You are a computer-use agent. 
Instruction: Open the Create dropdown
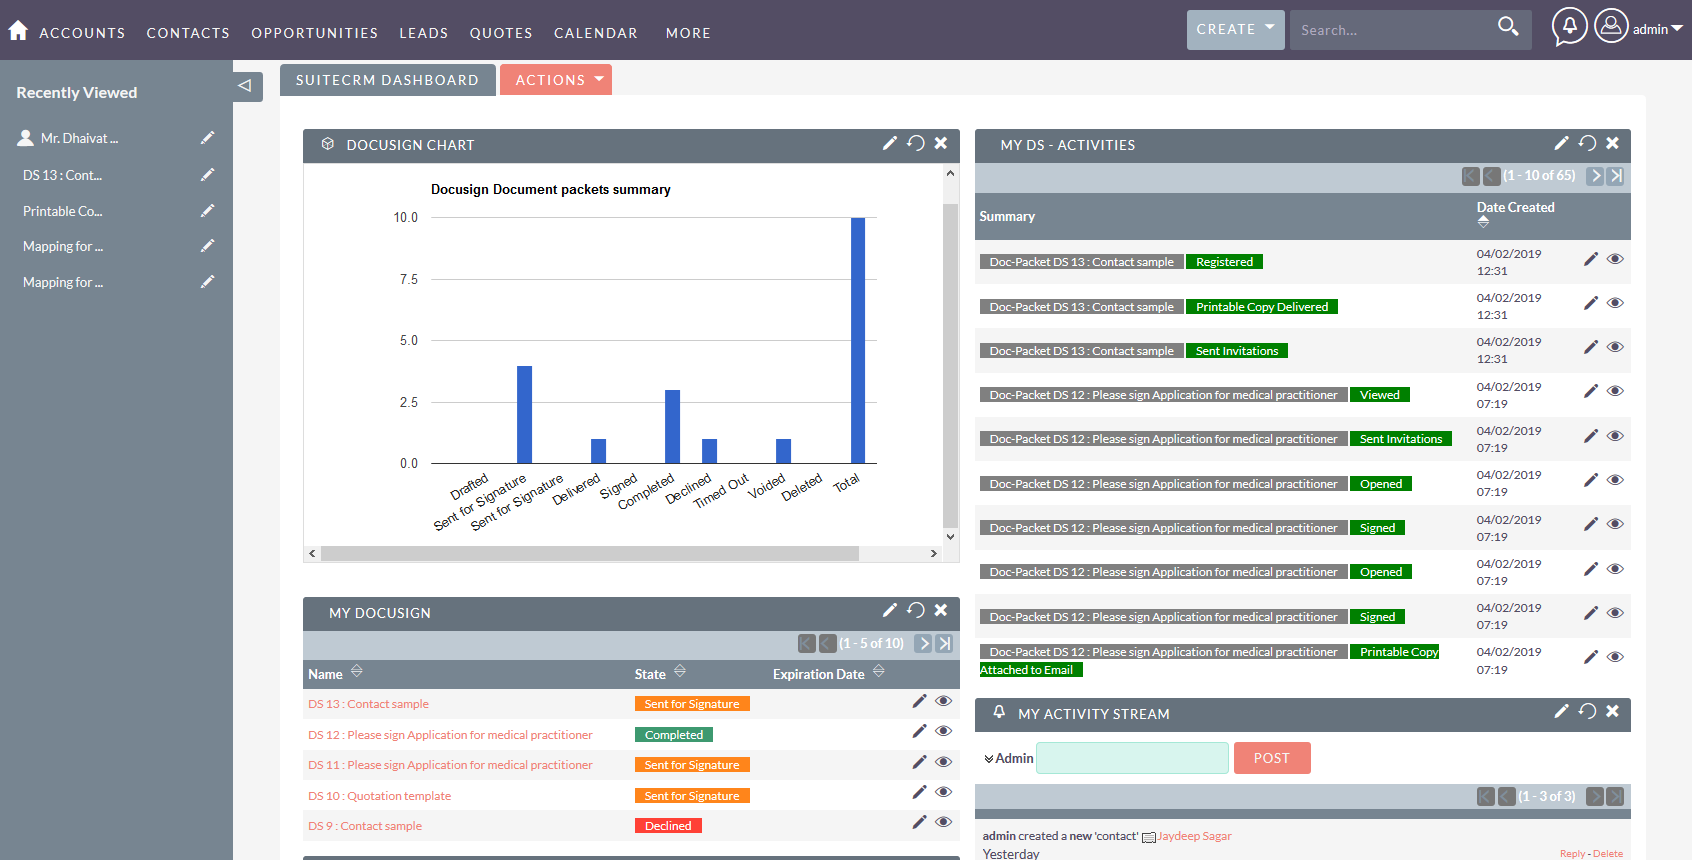(x=1236, y=29)
